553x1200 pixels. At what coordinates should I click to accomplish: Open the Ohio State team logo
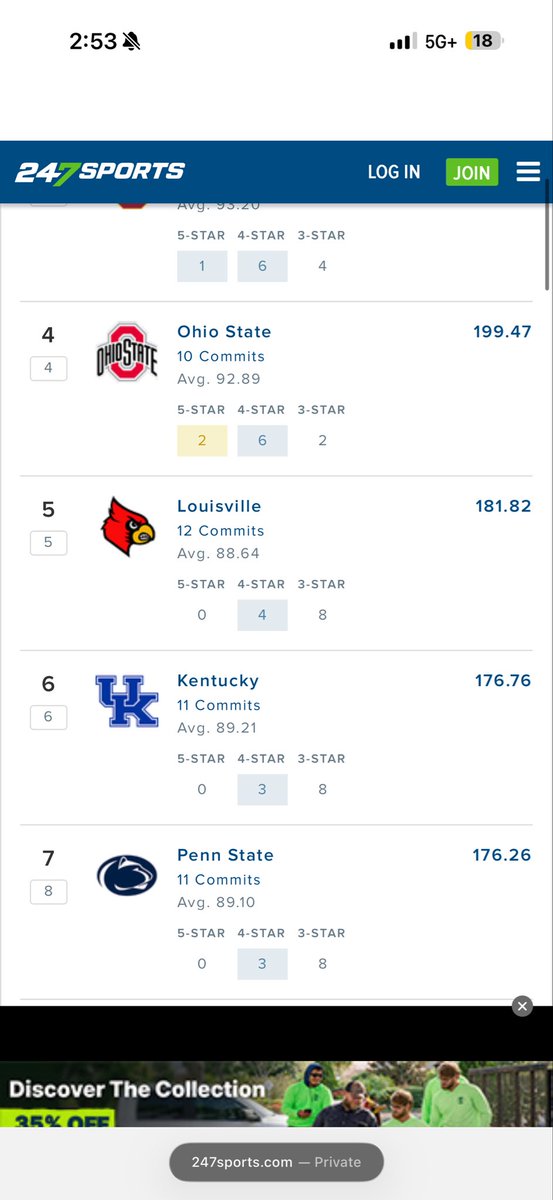[x=127, y=351]
